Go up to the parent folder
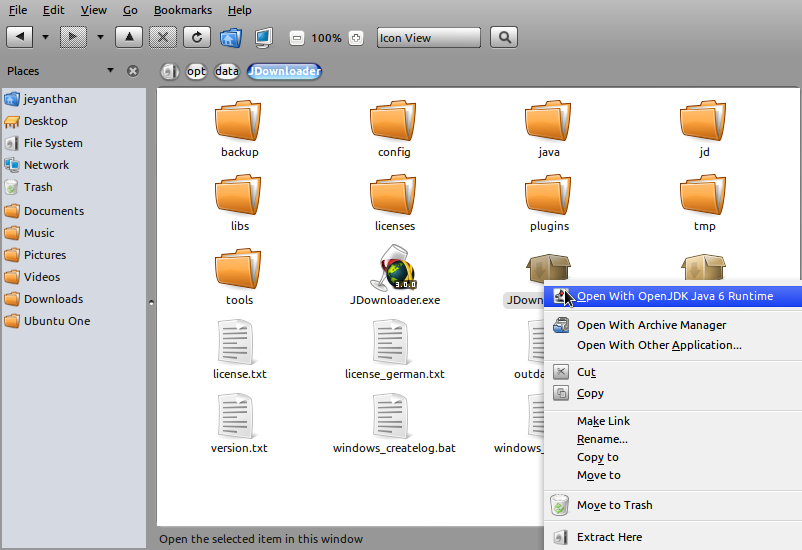This screenshot has height=550, width=802. tap(129, 37)
